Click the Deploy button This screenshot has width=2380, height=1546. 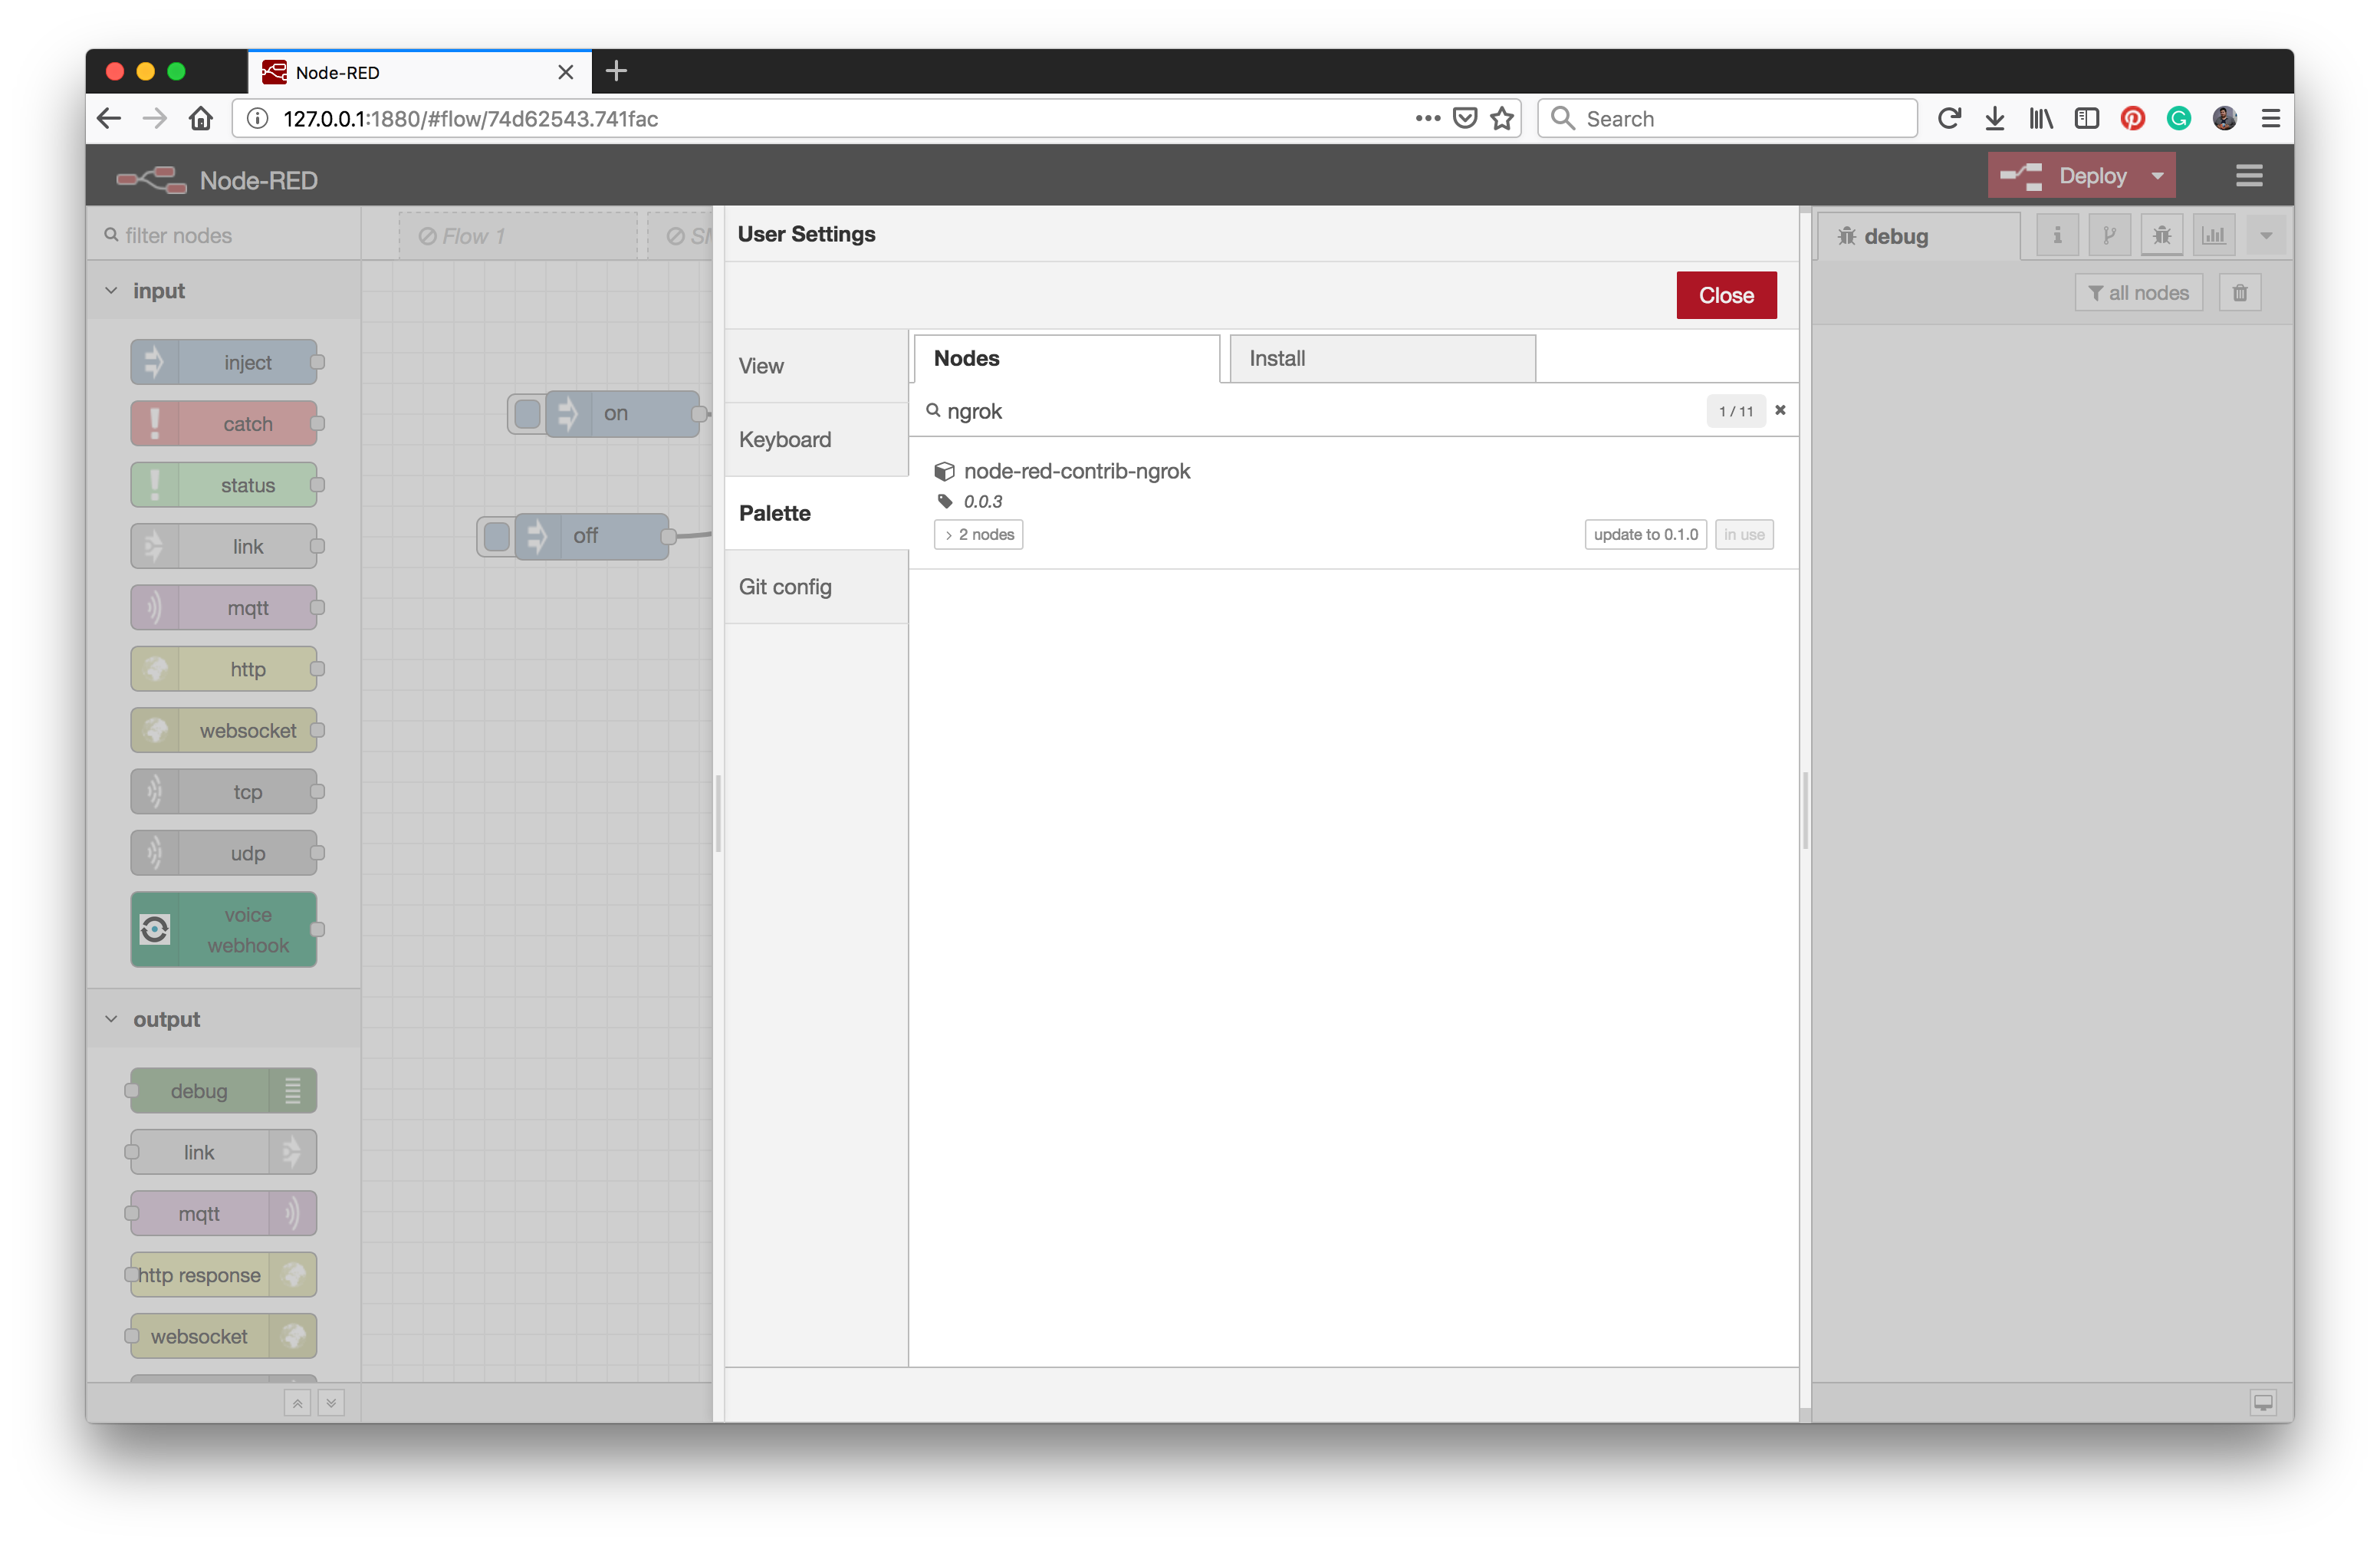pyautogui.click(x=2065, y=176)
